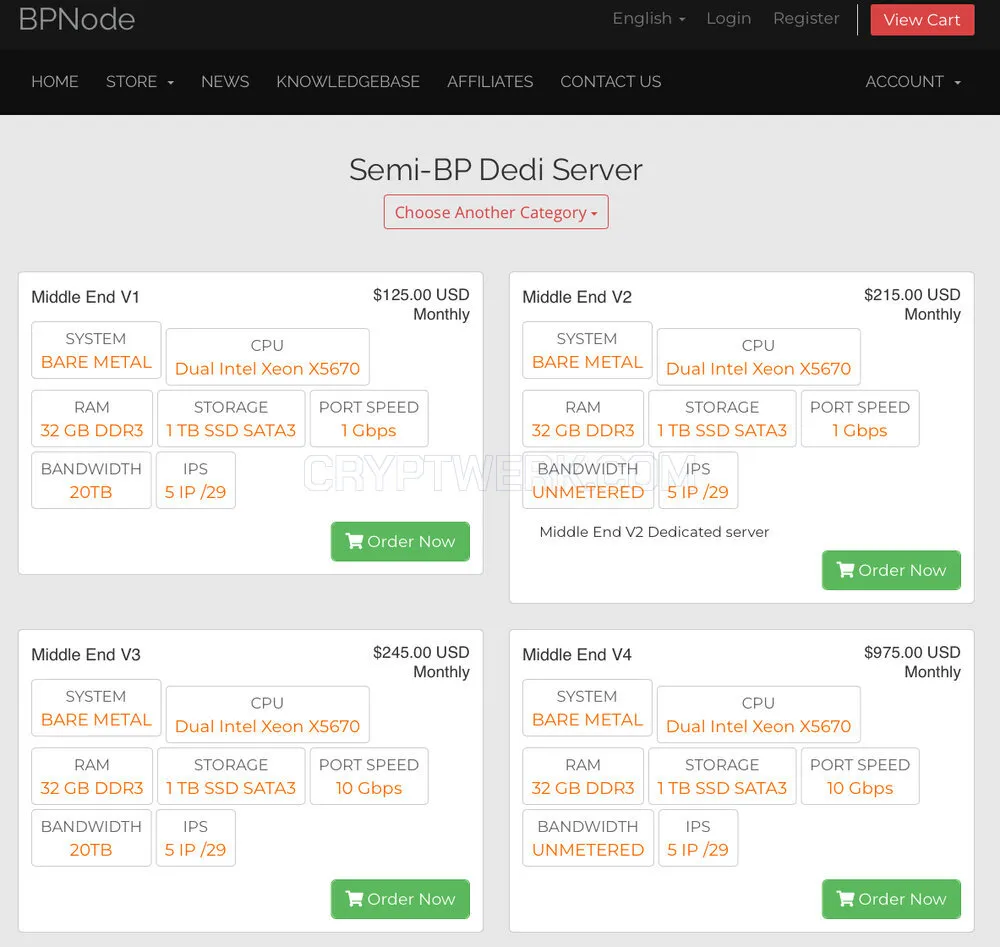This screenshot has height=947, width=1000.
Task: Open the Choose Another Category dropdown
Action: pos(496,212)
